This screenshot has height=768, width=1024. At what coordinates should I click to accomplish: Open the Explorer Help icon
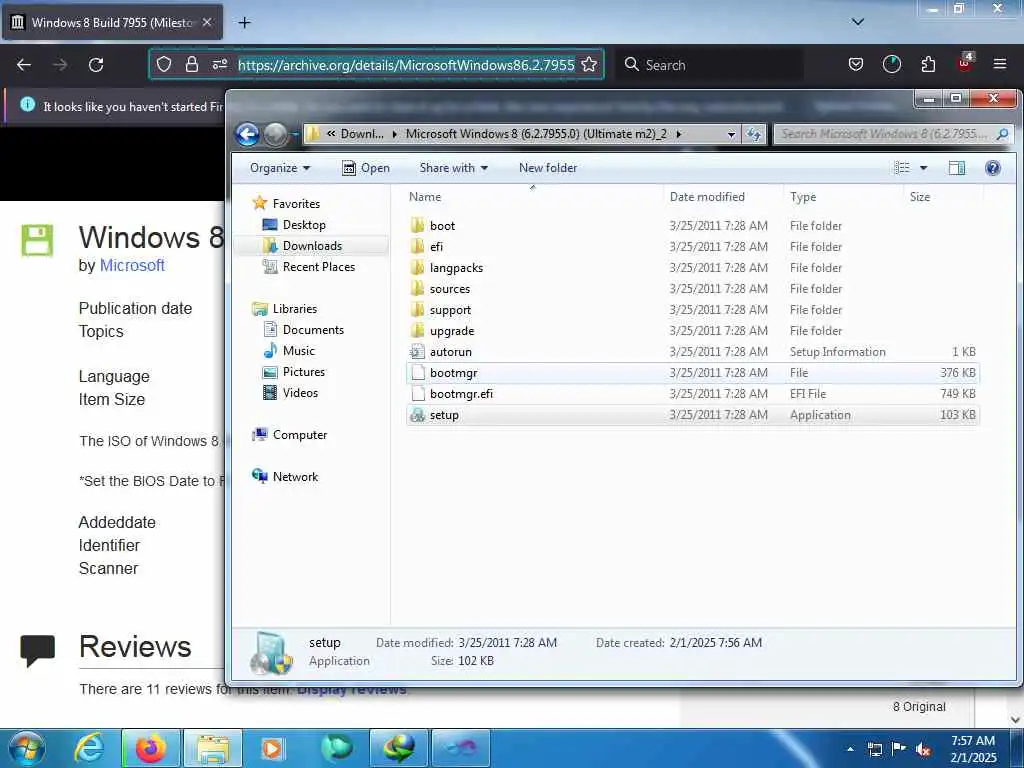click(x=992, y=168)
